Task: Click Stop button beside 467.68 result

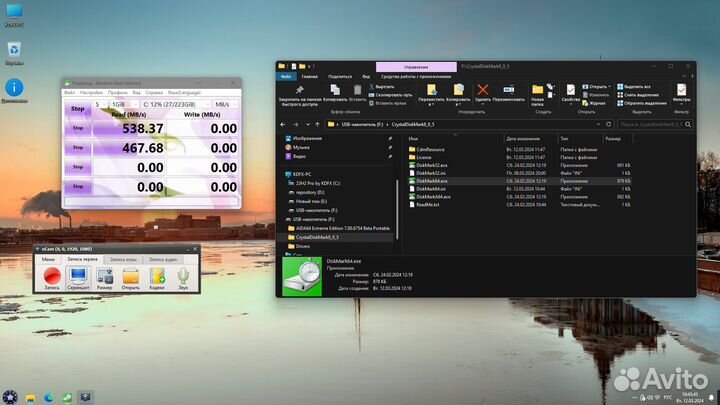Action: (x=78, y=147)
